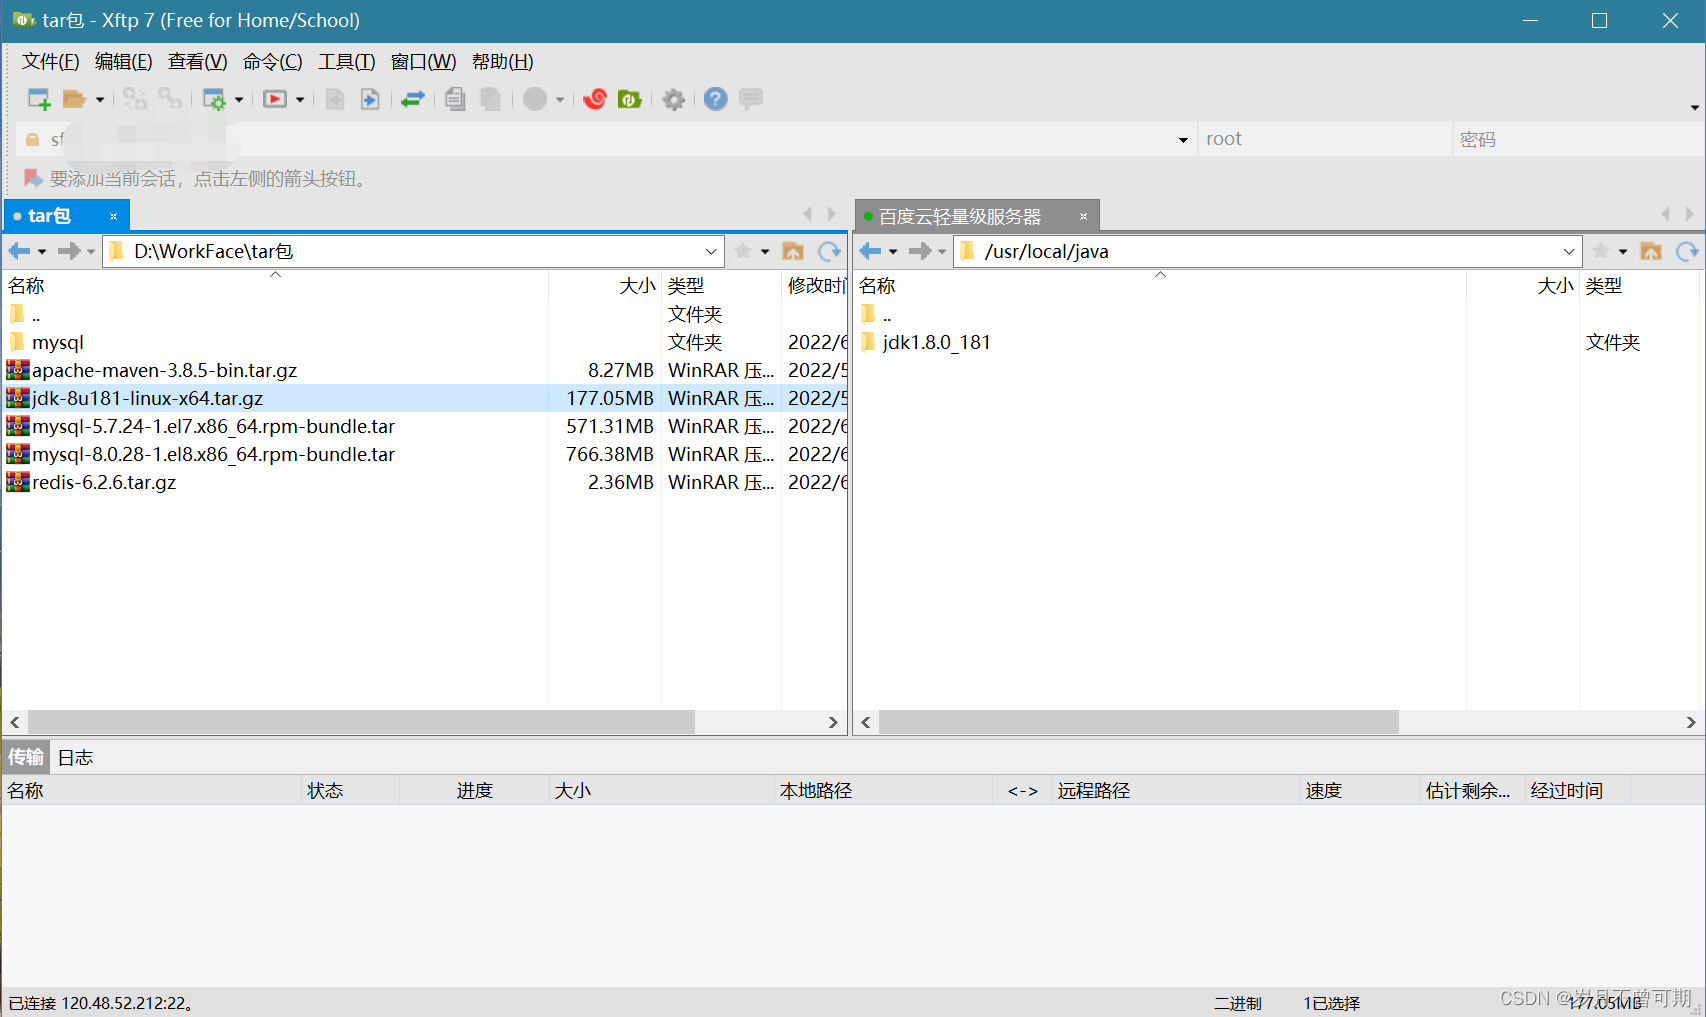This screenshot has height=1017, width=1706.
Task: Open the 编辑(E) menu
Action: (x=124, y=62)
